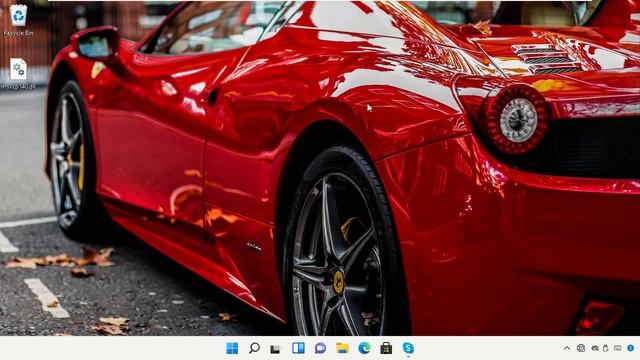Open Microsoft Store from taskbar
The height and width of the screenshot is (360, 640).
click(386, 348)
